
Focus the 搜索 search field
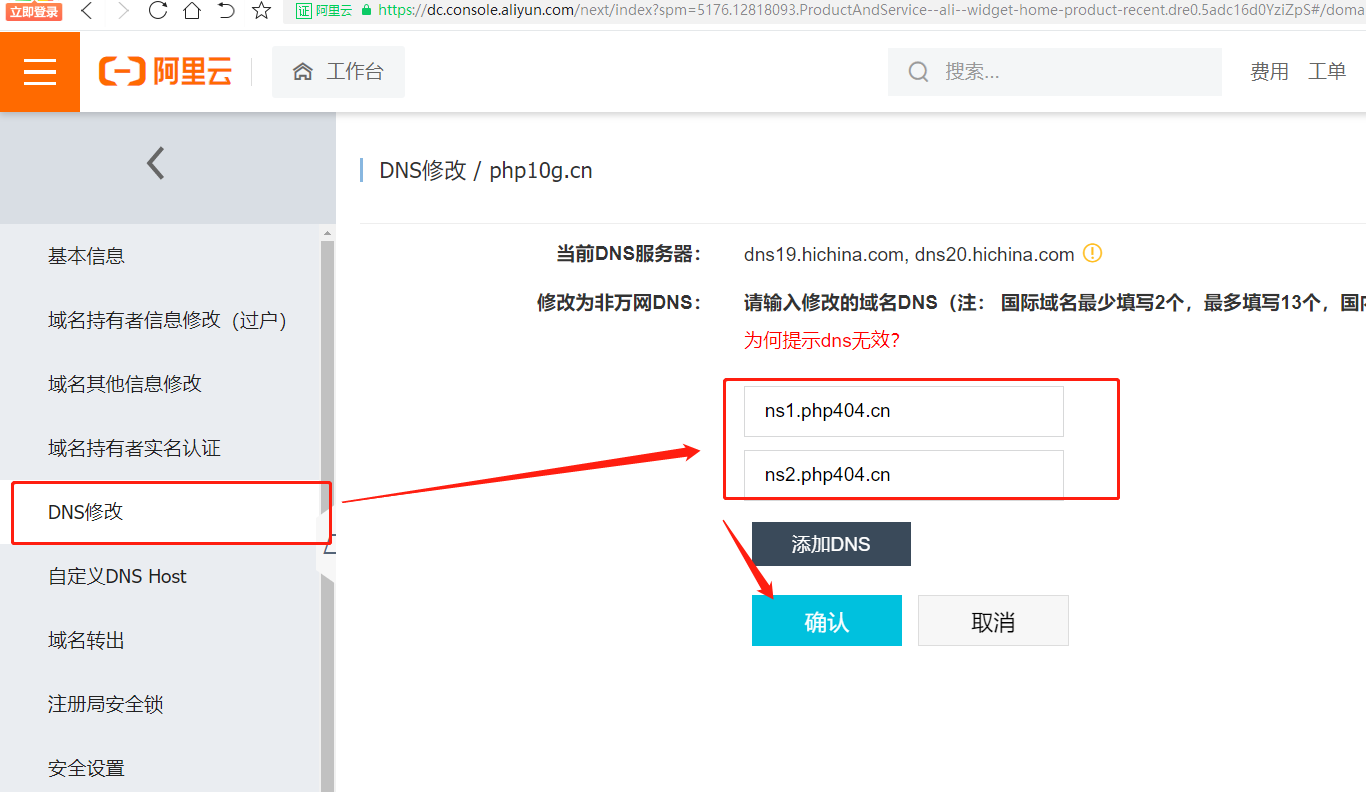(x=1055, y=72)
